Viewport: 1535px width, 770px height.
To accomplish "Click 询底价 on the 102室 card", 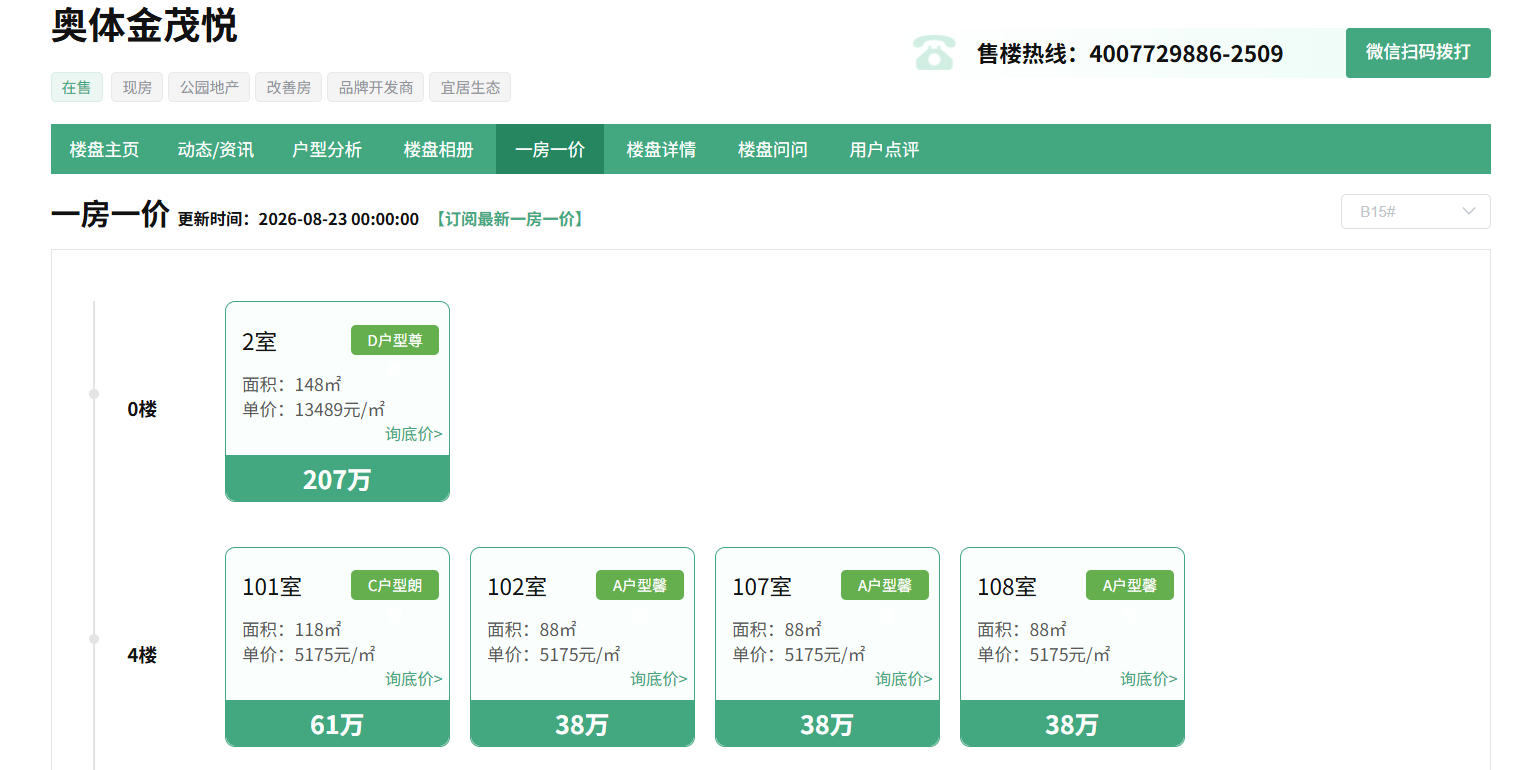I will click(659, 679).
